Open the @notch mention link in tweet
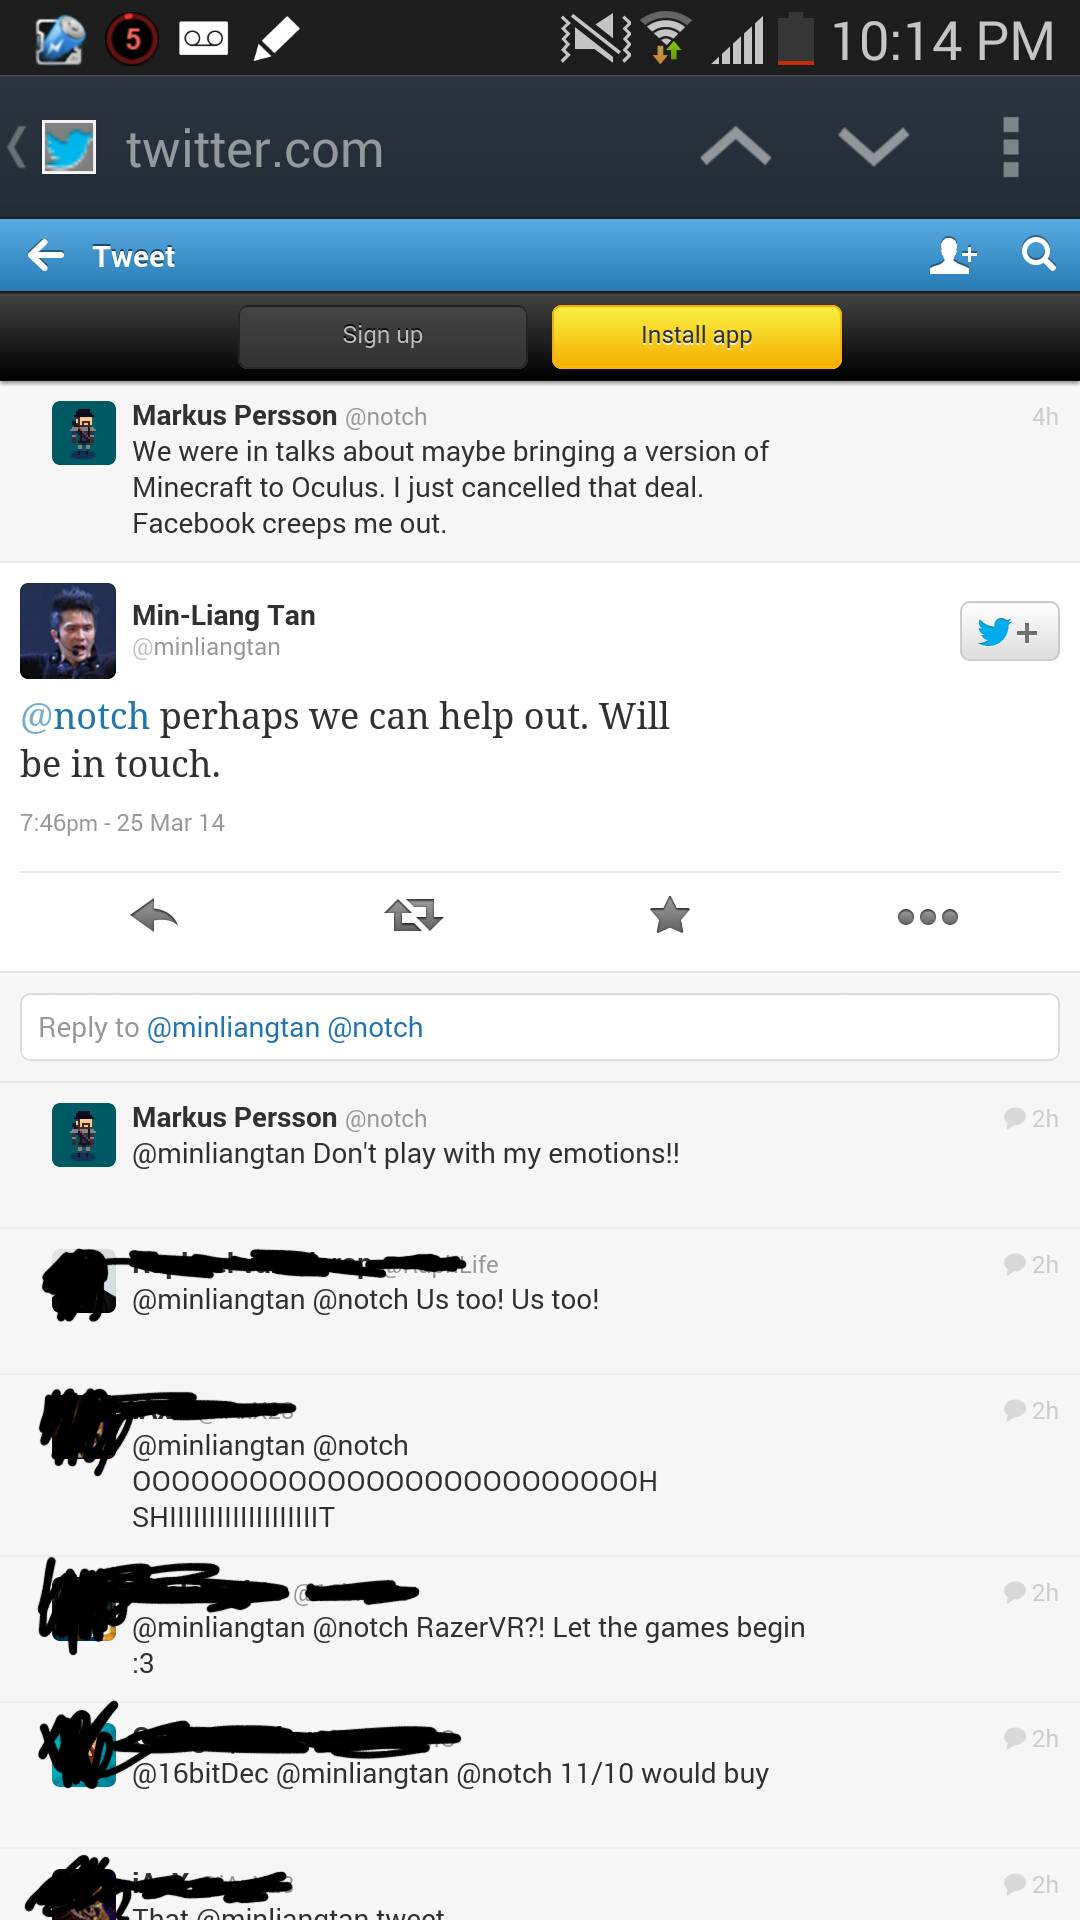This screenshot has width=1080, height=1920. coord(85,716)
